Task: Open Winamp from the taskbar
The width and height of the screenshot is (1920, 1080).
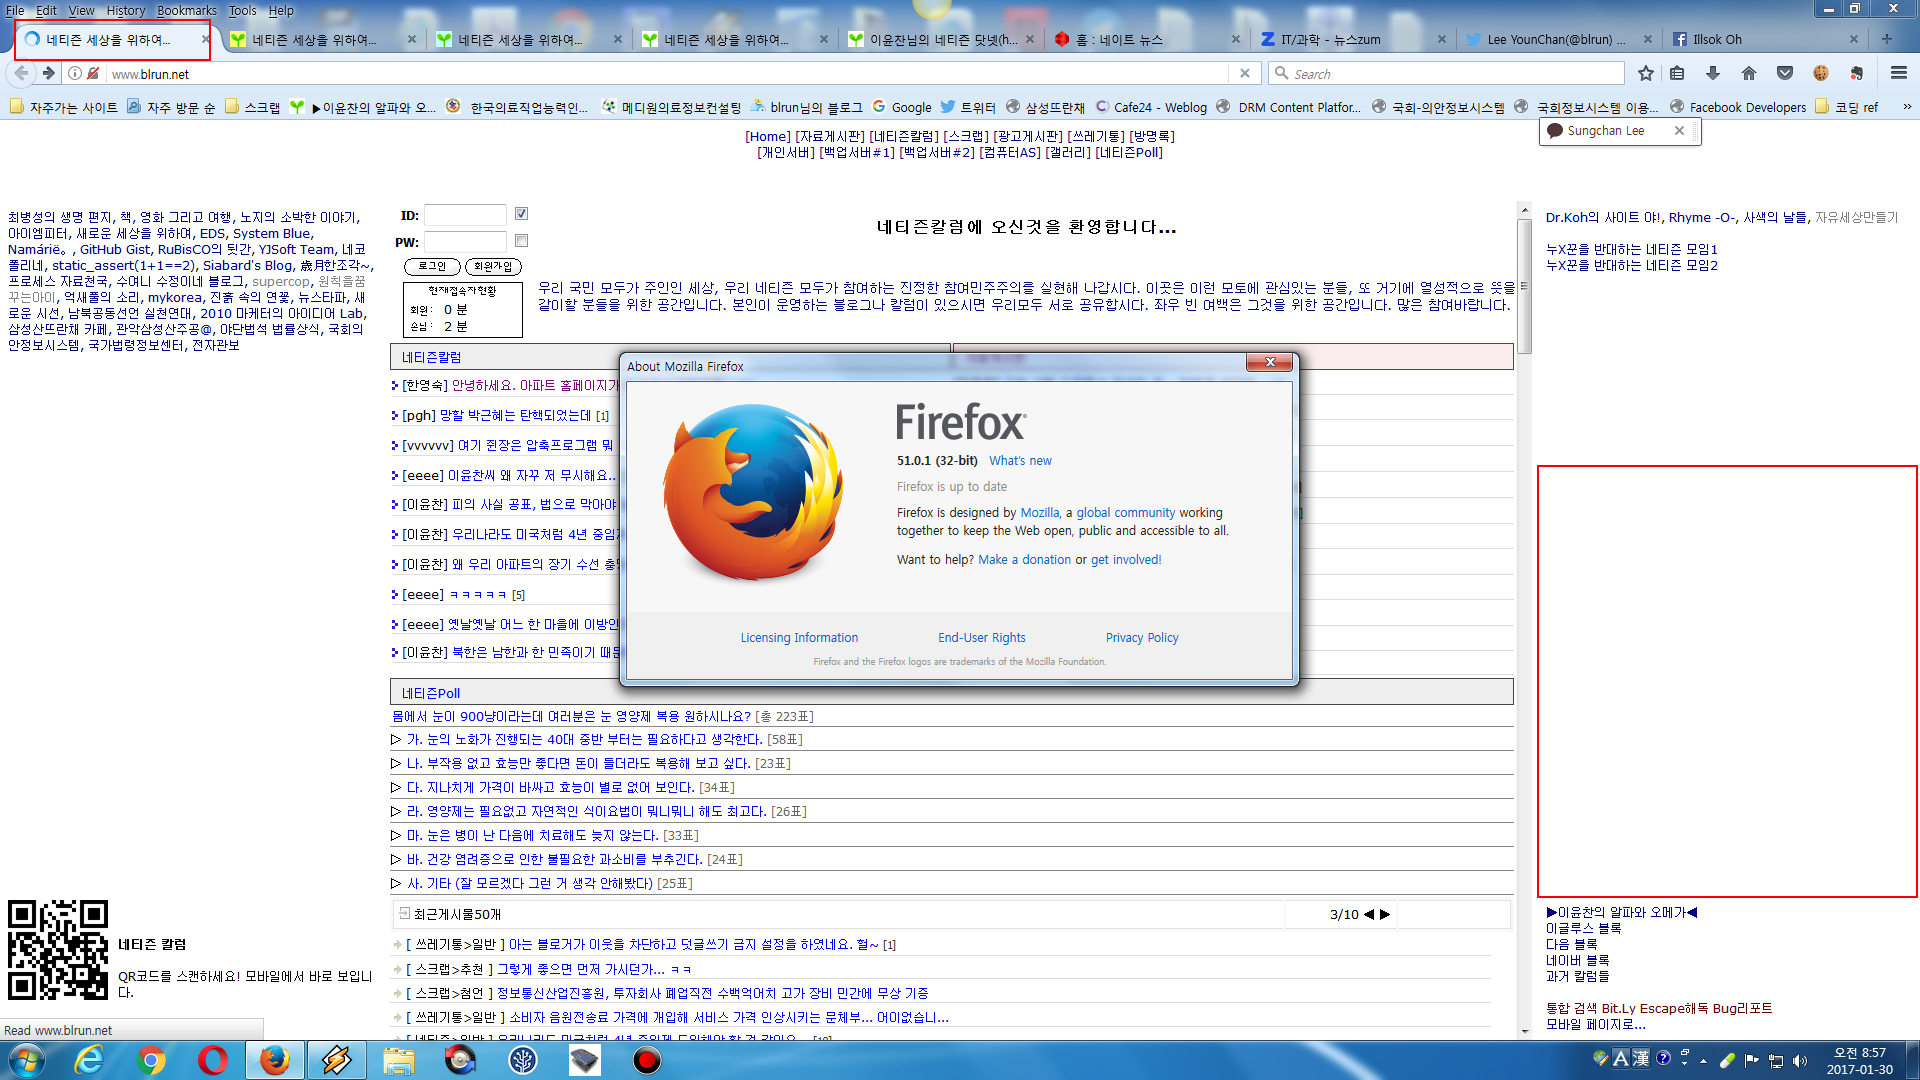Action: [336, 1060]
